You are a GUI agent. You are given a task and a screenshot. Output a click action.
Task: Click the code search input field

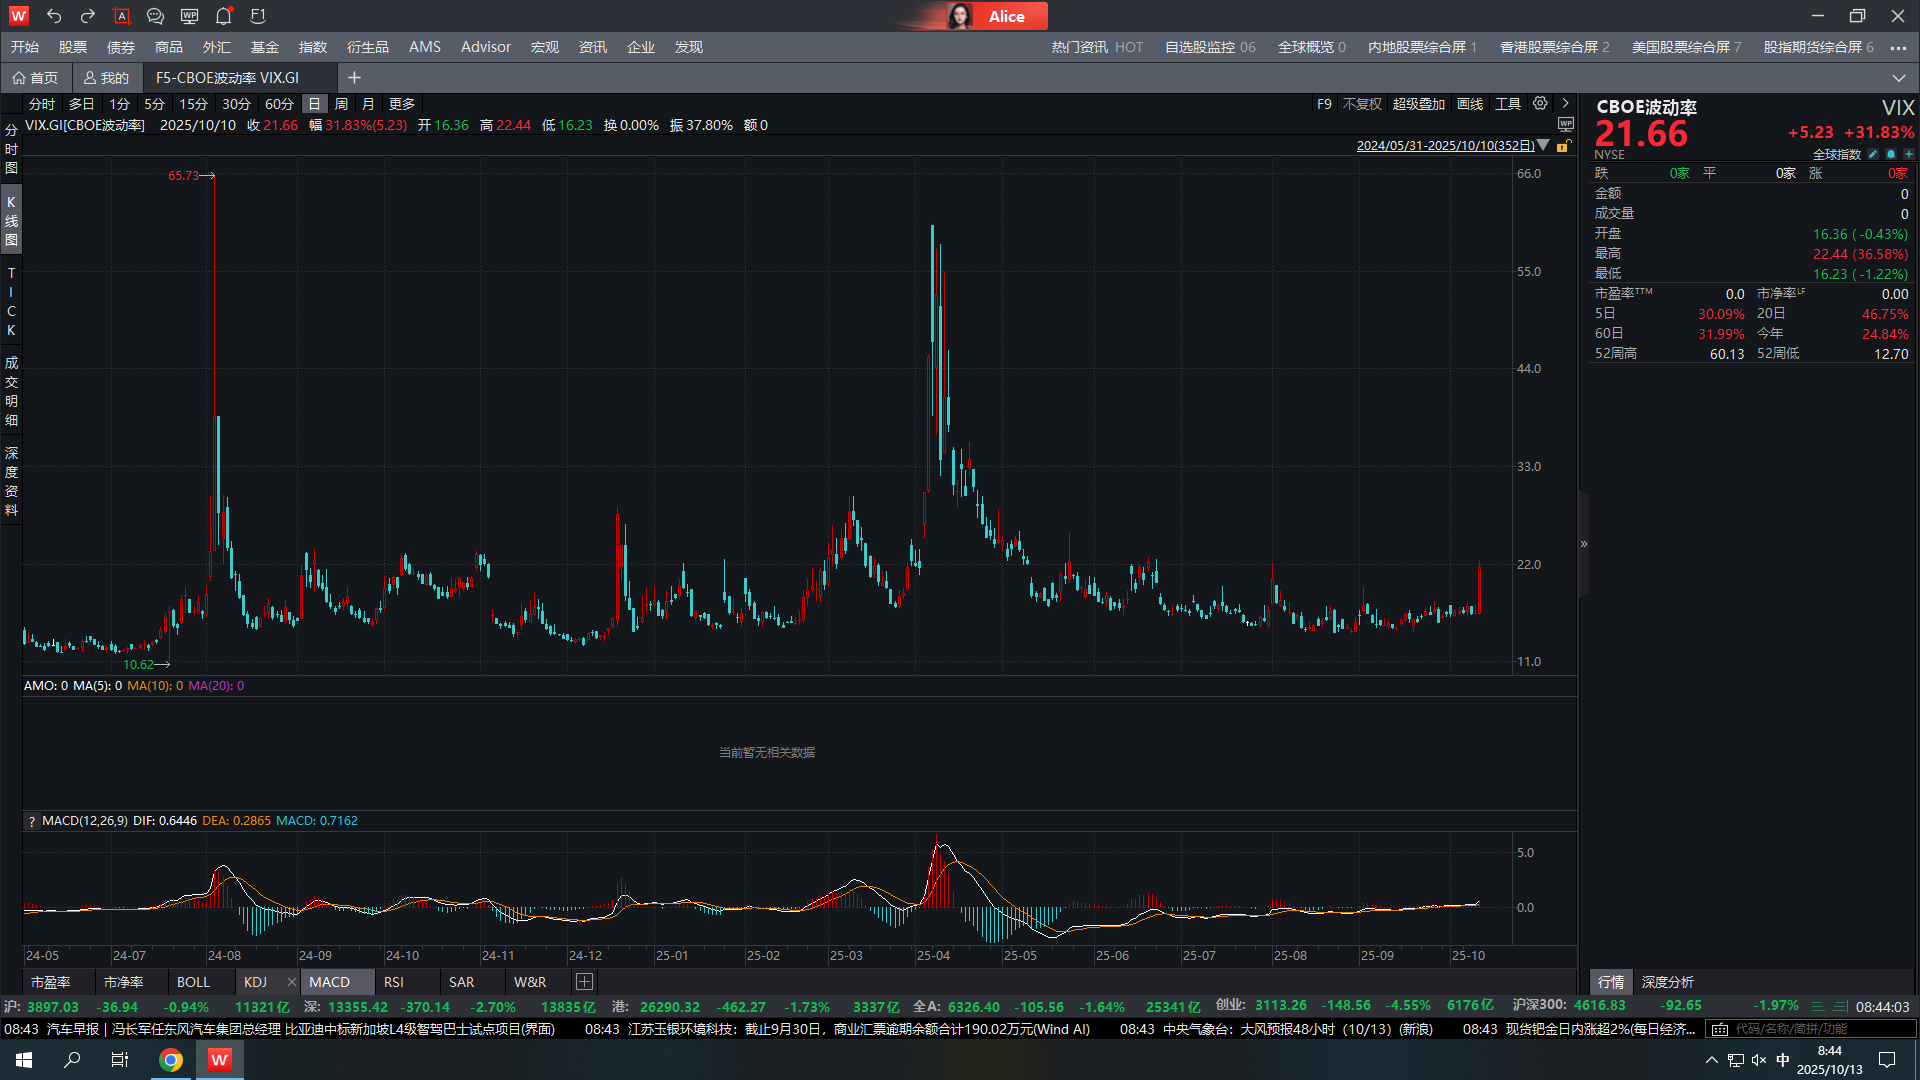click(x=1810, y=1029)
